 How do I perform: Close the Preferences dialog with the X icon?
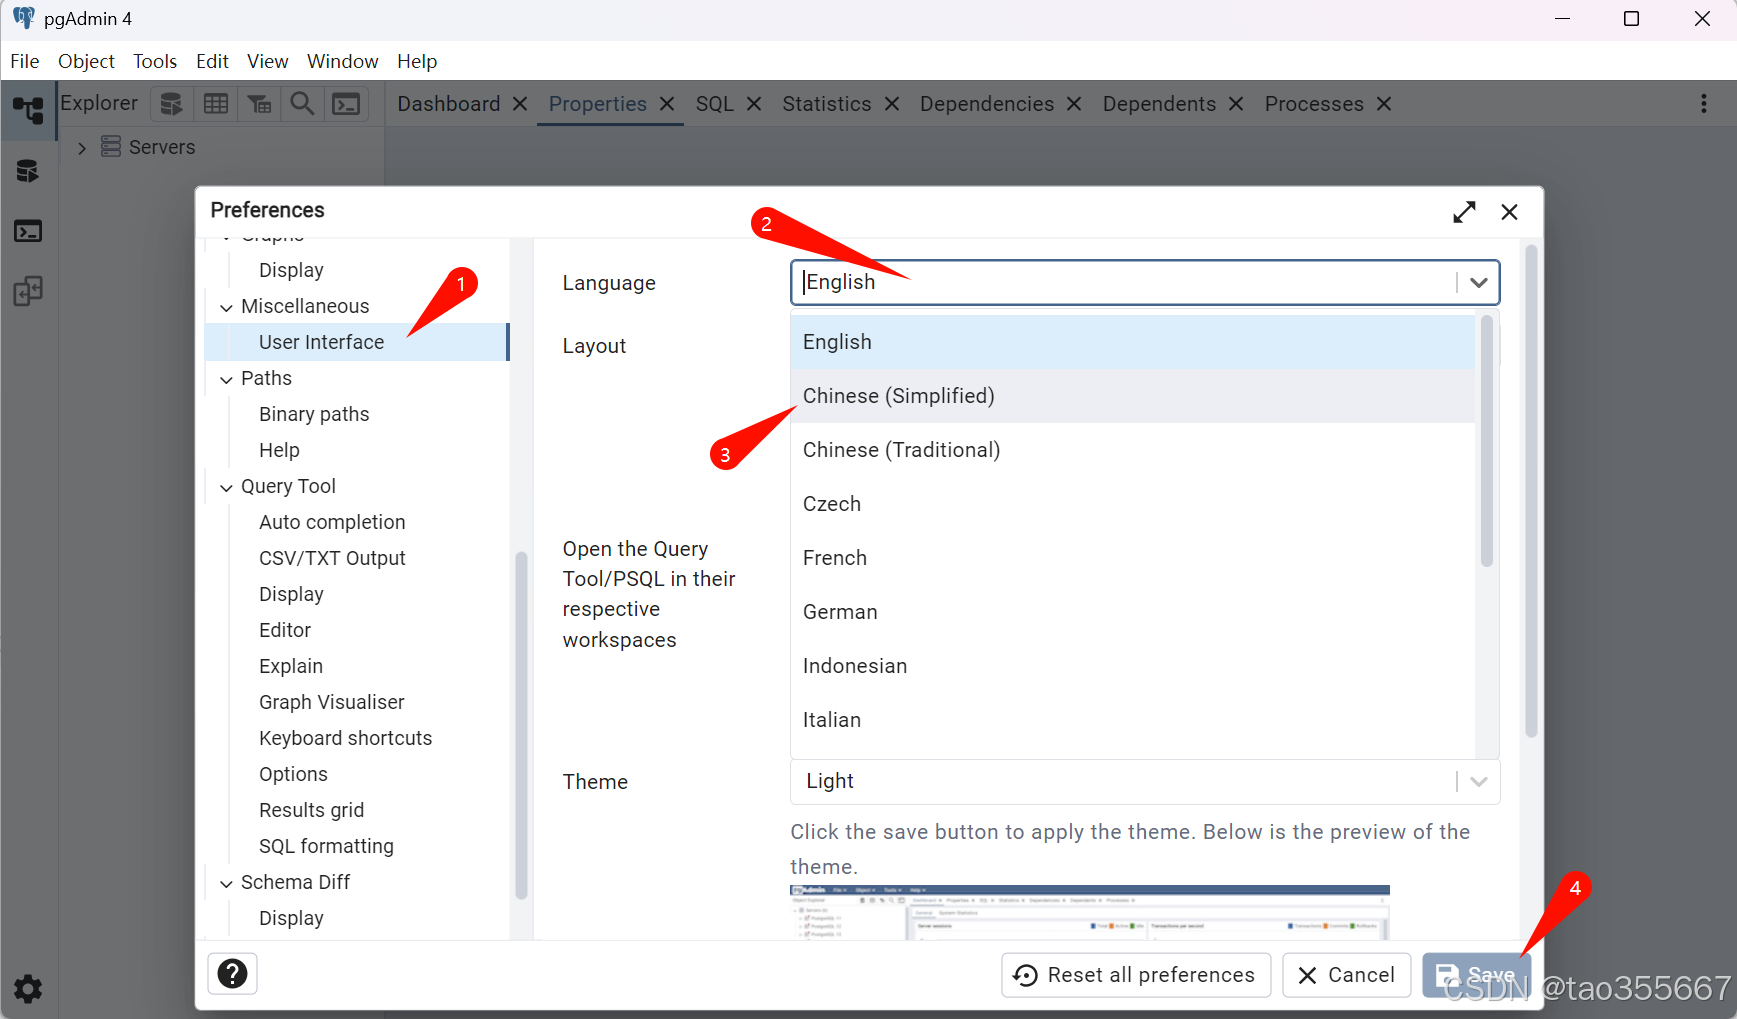(1510, 212)
